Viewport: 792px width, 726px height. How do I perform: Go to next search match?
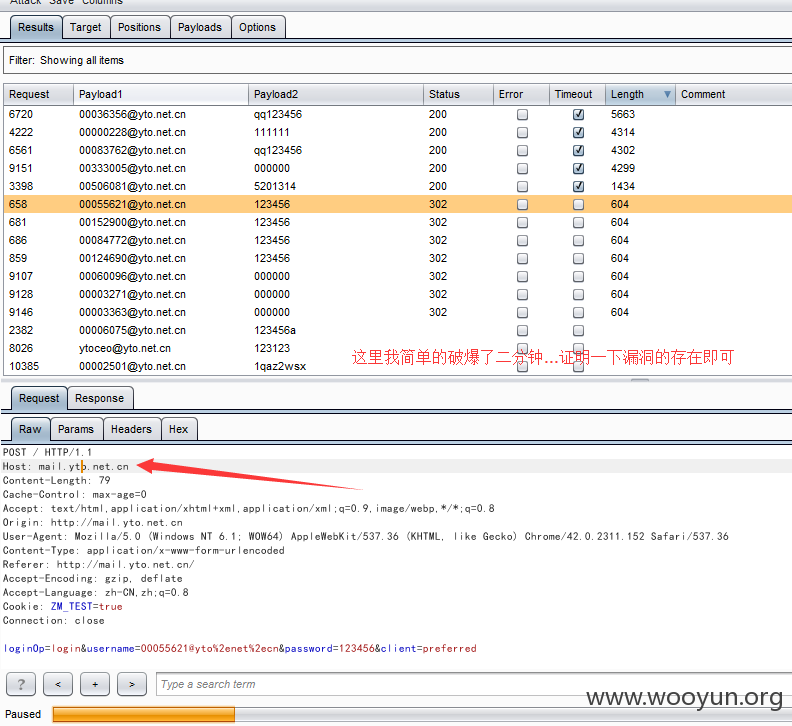click(132, 685)
